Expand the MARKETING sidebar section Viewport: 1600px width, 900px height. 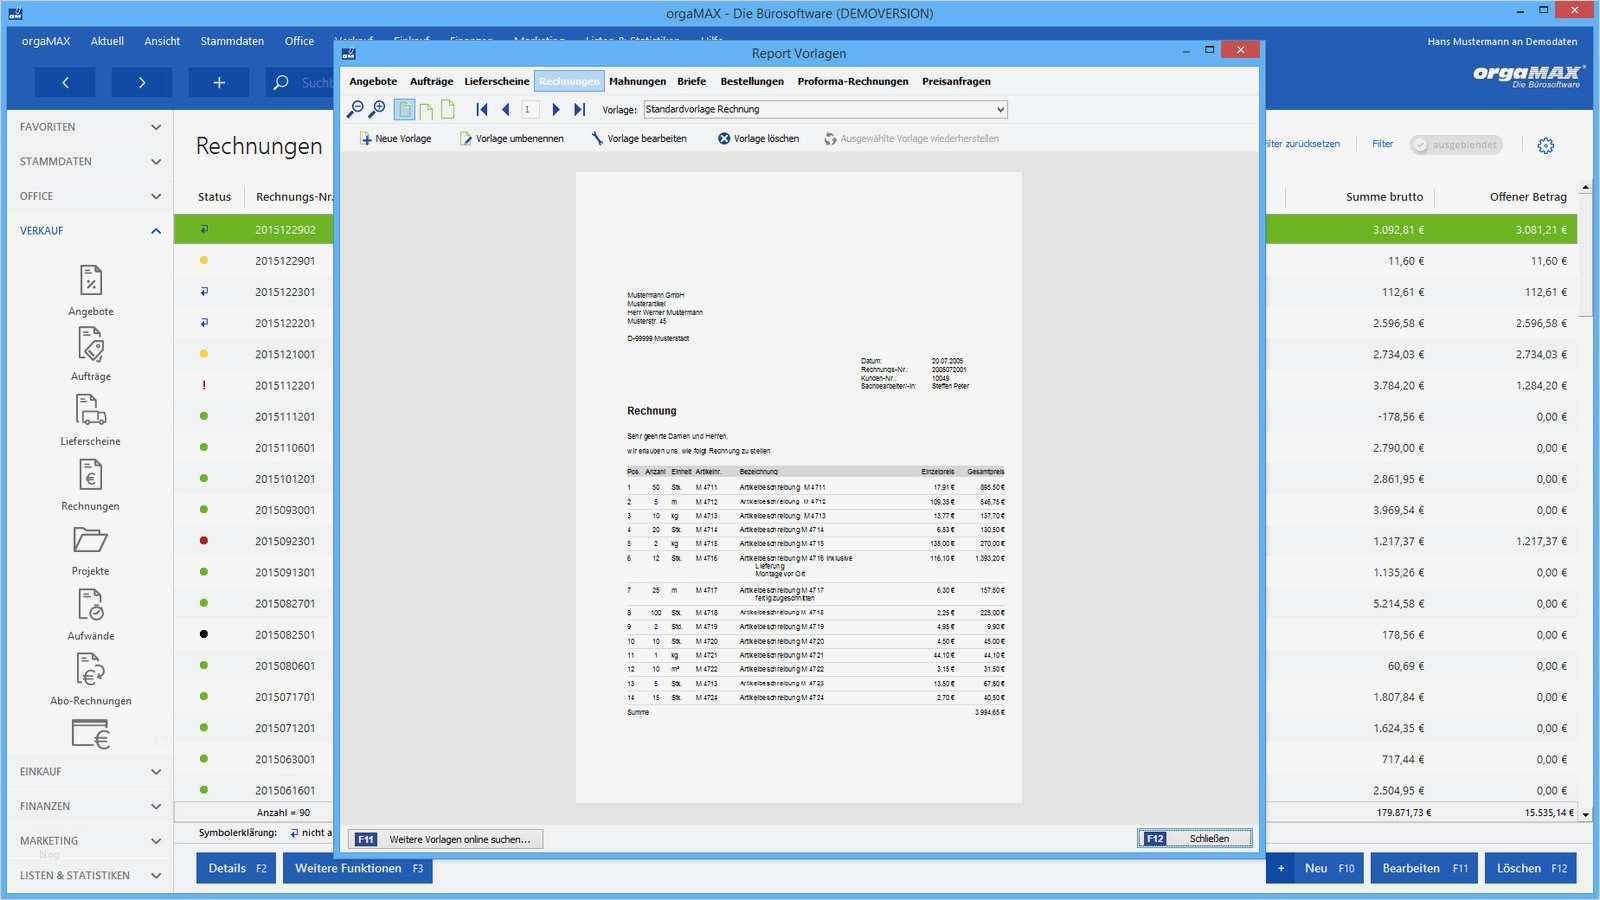90,841
